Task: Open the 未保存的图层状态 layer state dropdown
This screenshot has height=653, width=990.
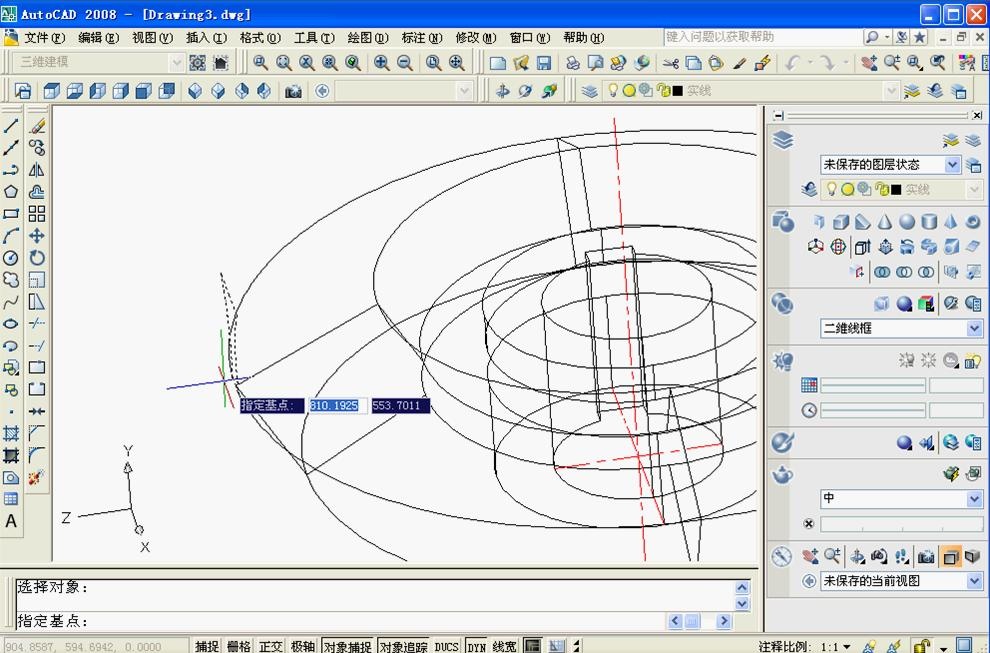Action: 952,165
